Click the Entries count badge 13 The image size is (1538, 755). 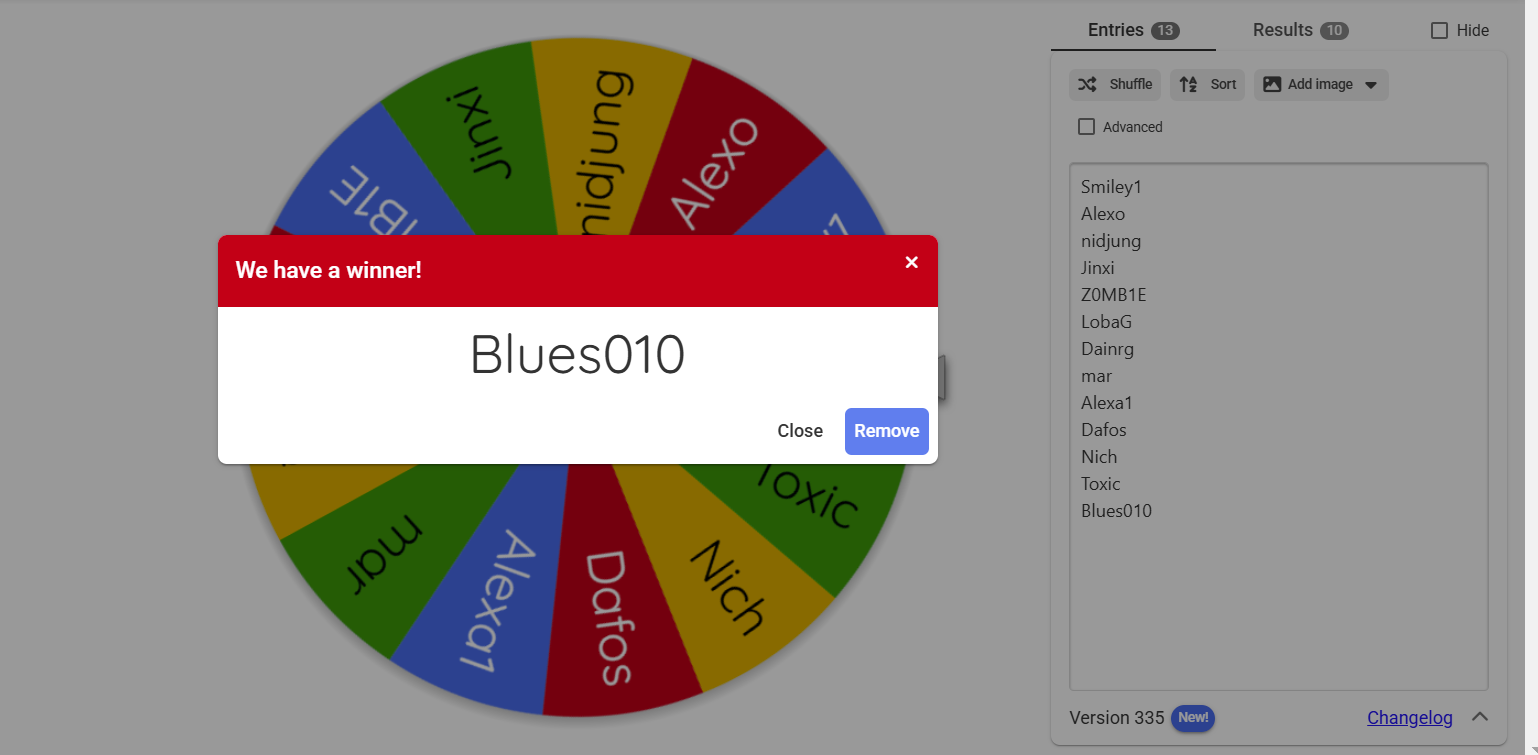click(1165, 31)
